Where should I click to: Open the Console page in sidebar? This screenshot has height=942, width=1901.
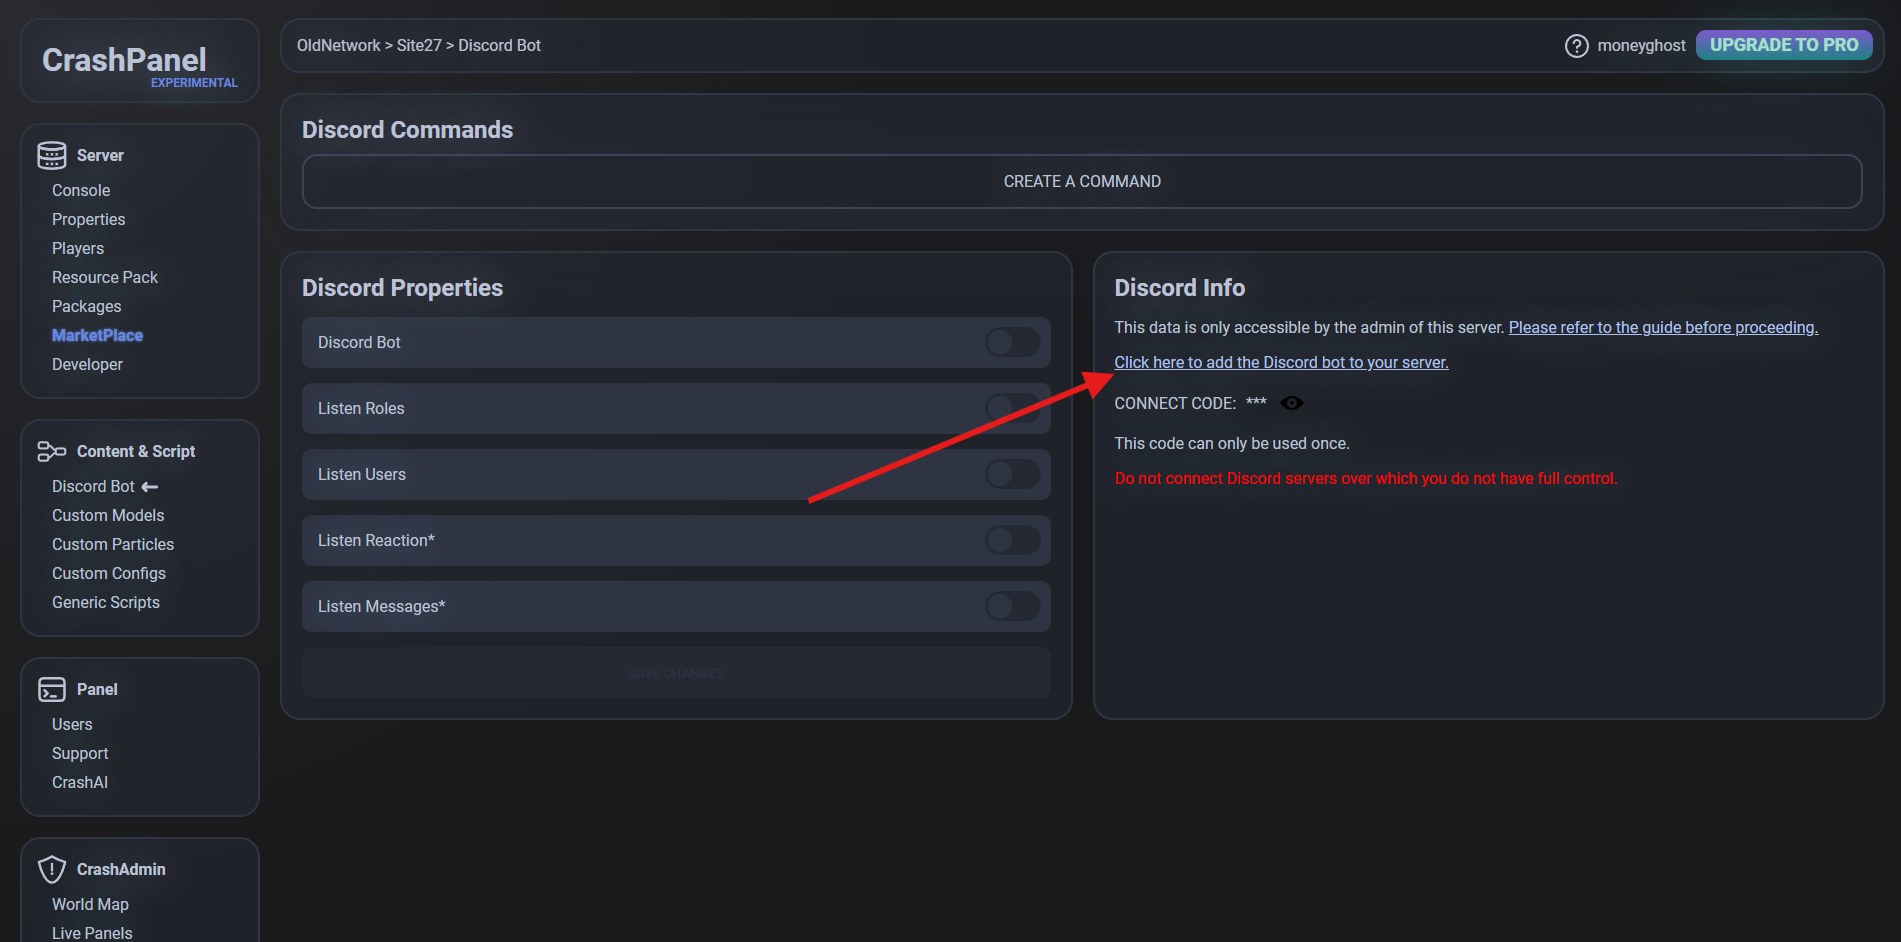81,190
